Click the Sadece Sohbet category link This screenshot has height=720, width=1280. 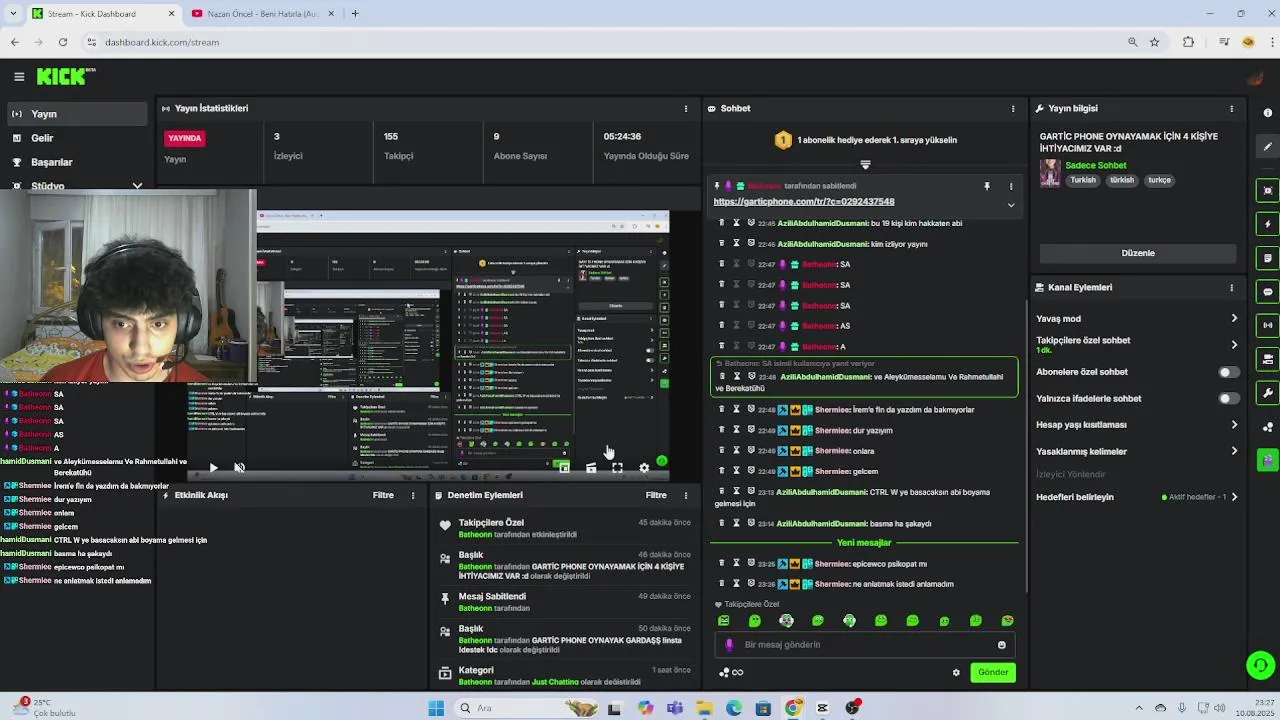click(1096, 165)
